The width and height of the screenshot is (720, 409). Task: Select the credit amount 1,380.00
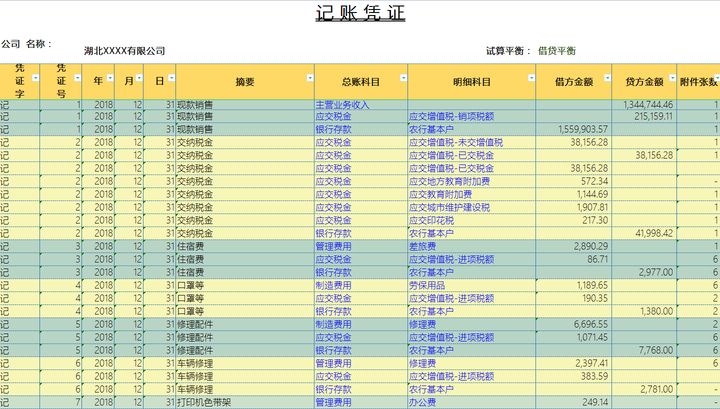(644, 311)
